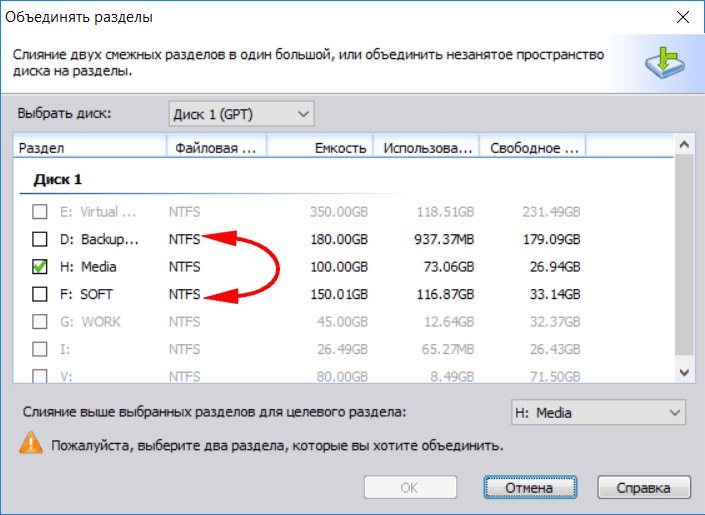Click the H: Media partition name
Image resolution: width=705 pixels, height=515 pixels.
pos(88,267)
